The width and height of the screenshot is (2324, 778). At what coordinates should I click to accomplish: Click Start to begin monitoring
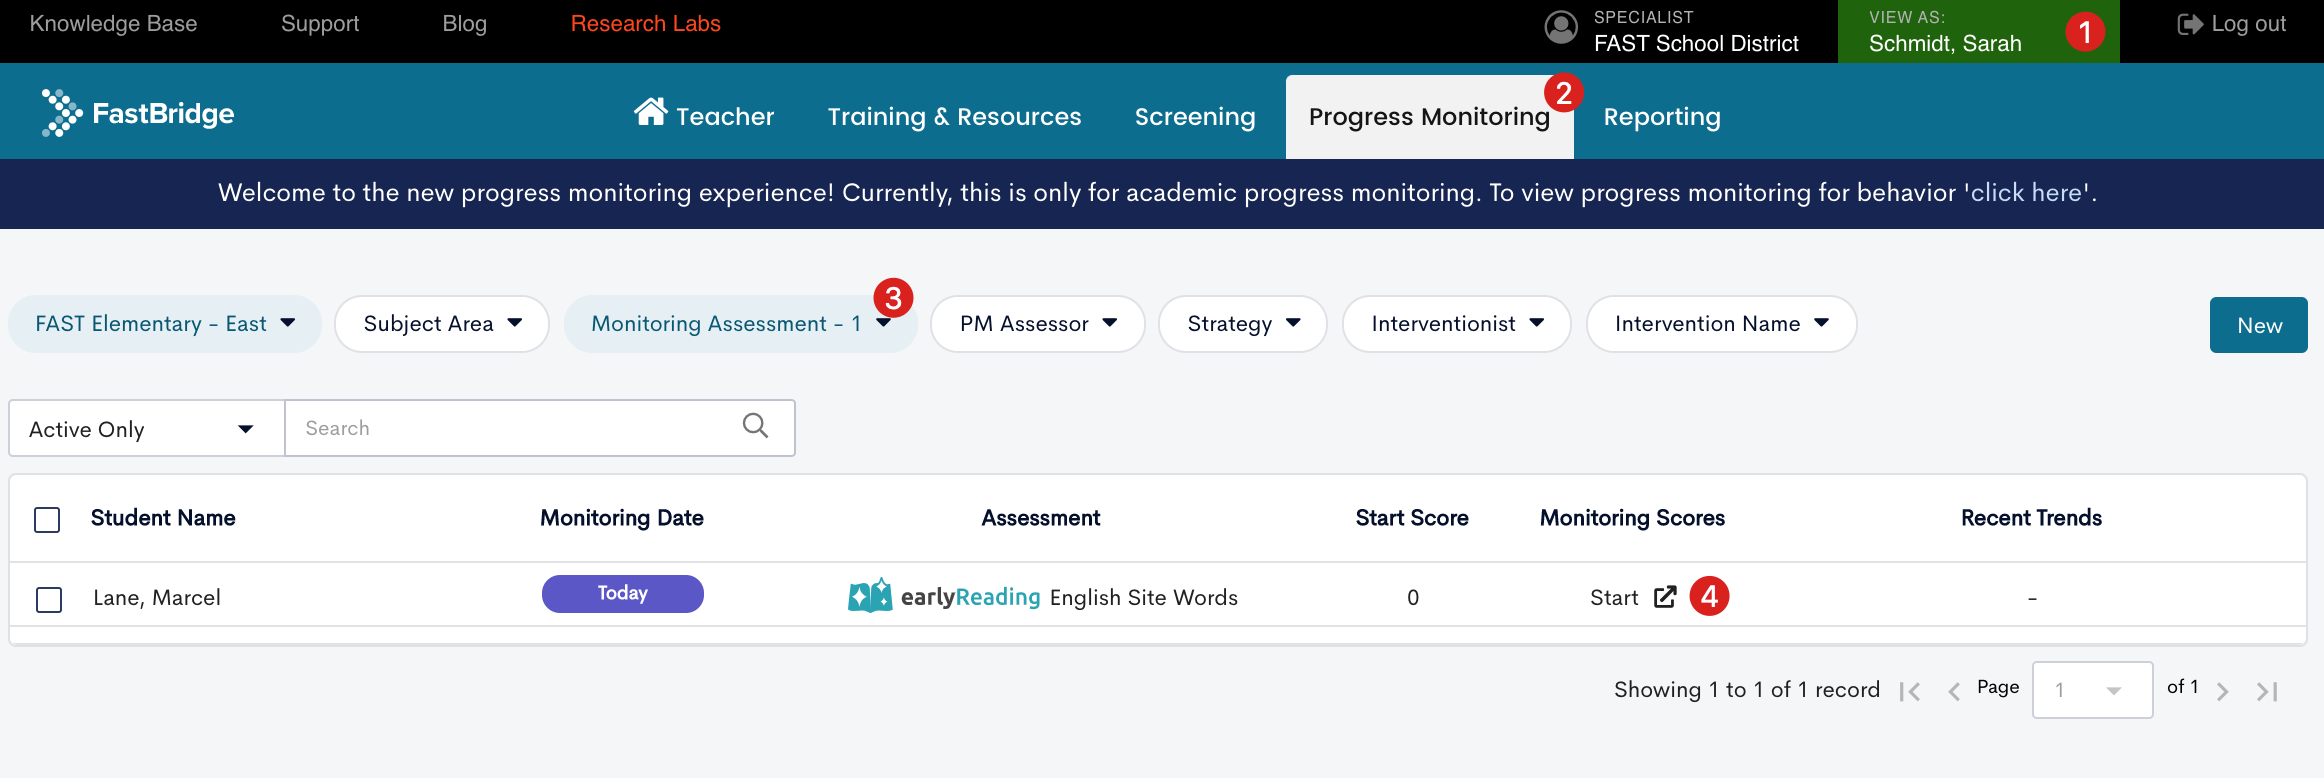pos(1614,598)
